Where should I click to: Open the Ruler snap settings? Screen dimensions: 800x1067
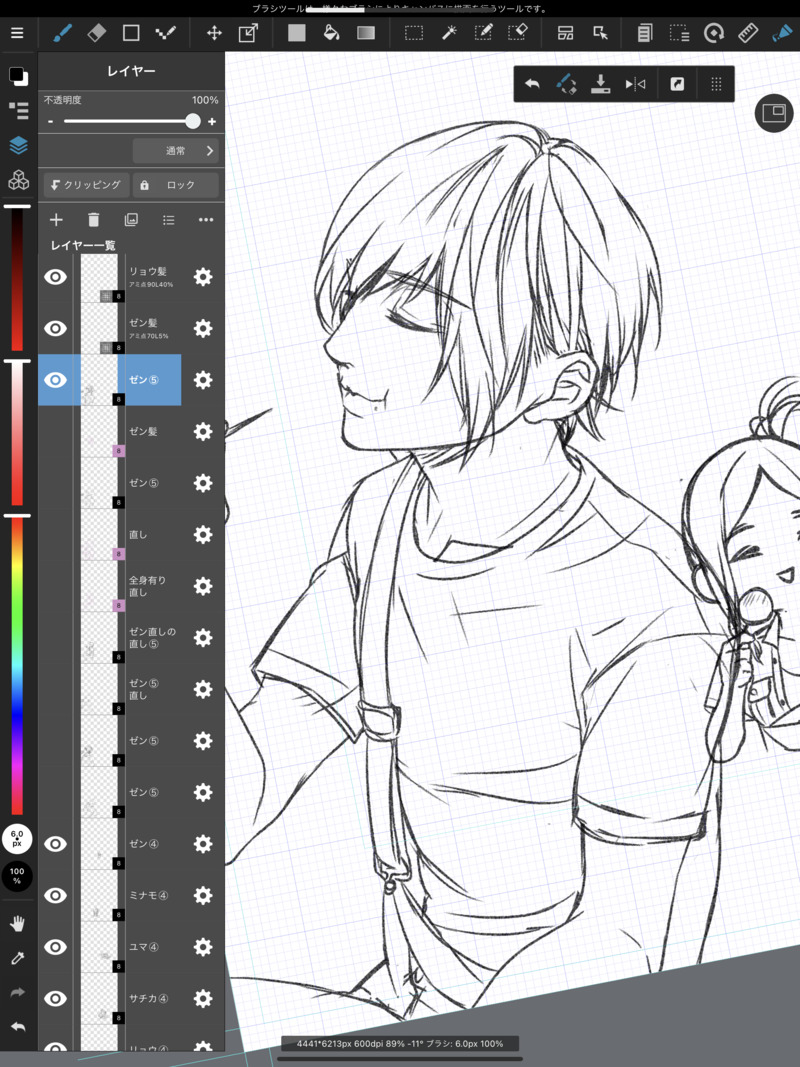coord(748,33)
